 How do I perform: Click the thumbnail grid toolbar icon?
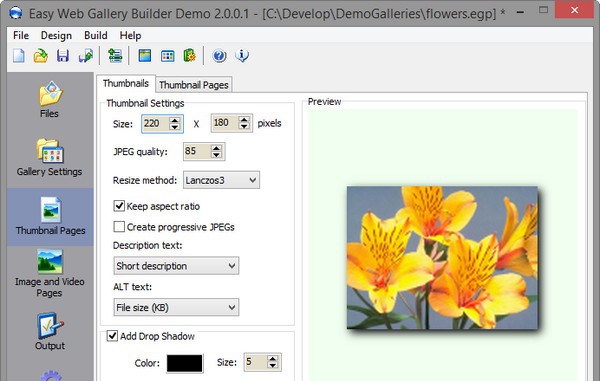168,56
